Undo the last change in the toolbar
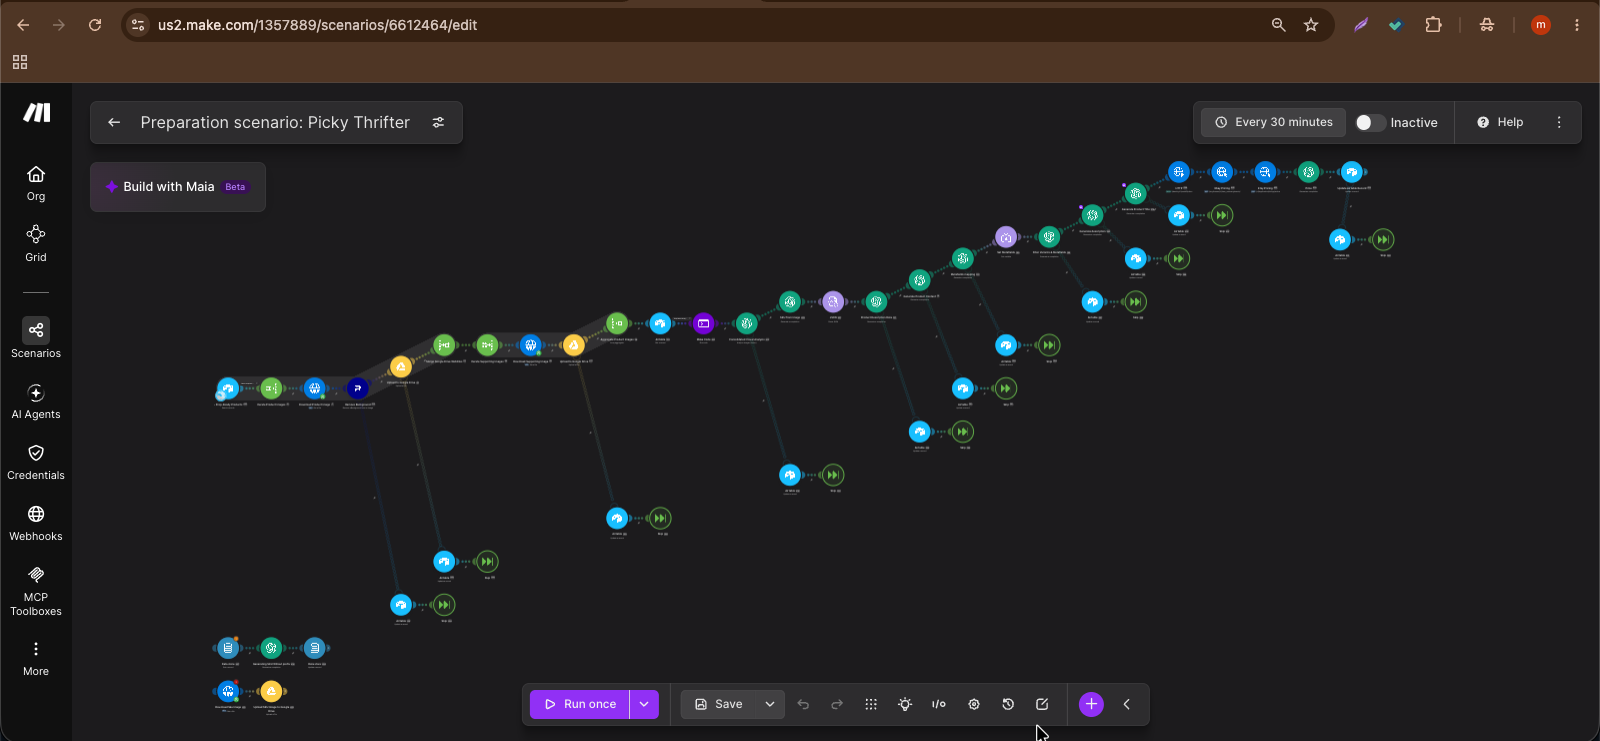1600x741 pixels. [803, 704]
